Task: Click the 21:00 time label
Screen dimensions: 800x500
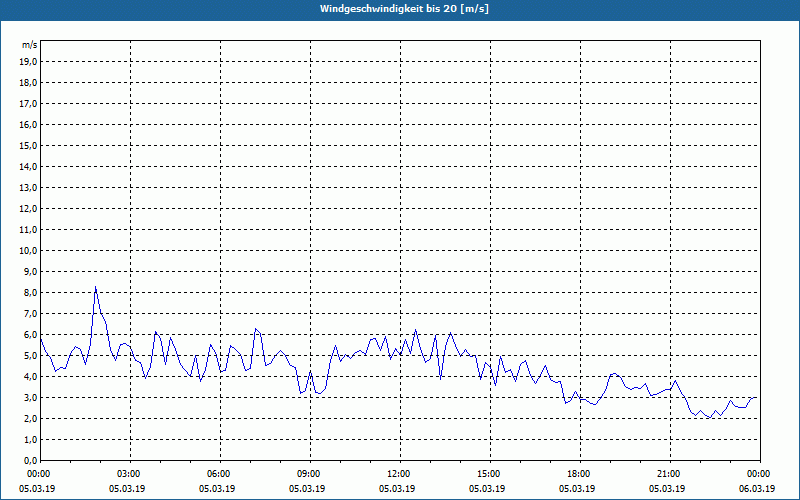Action: coord(670,474)
